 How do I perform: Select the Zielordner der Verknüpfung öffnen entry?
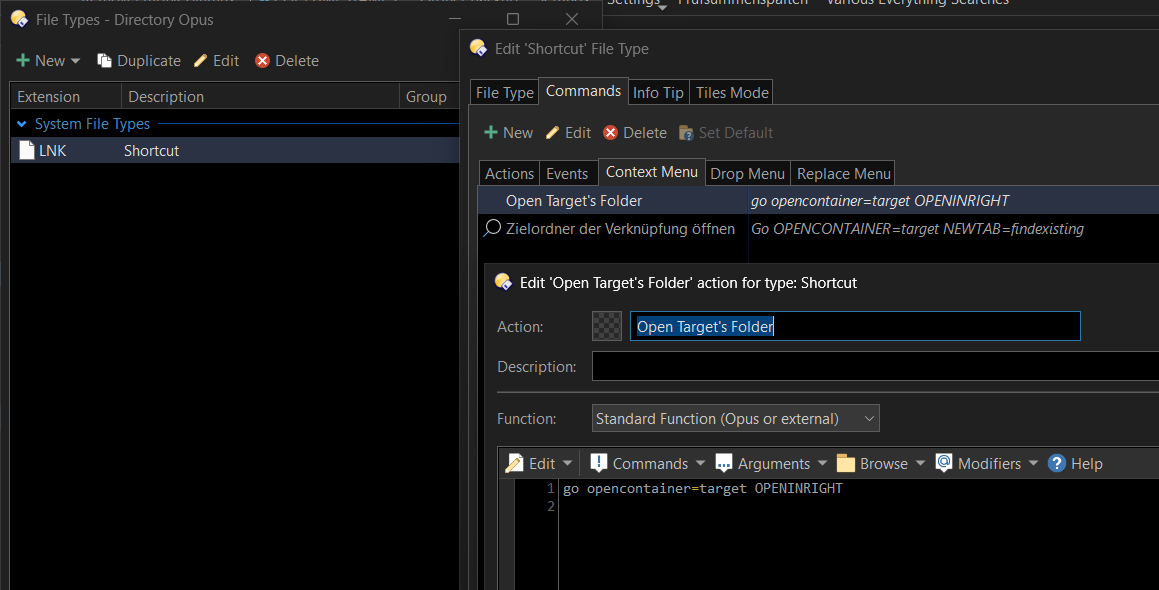point(620,229)
